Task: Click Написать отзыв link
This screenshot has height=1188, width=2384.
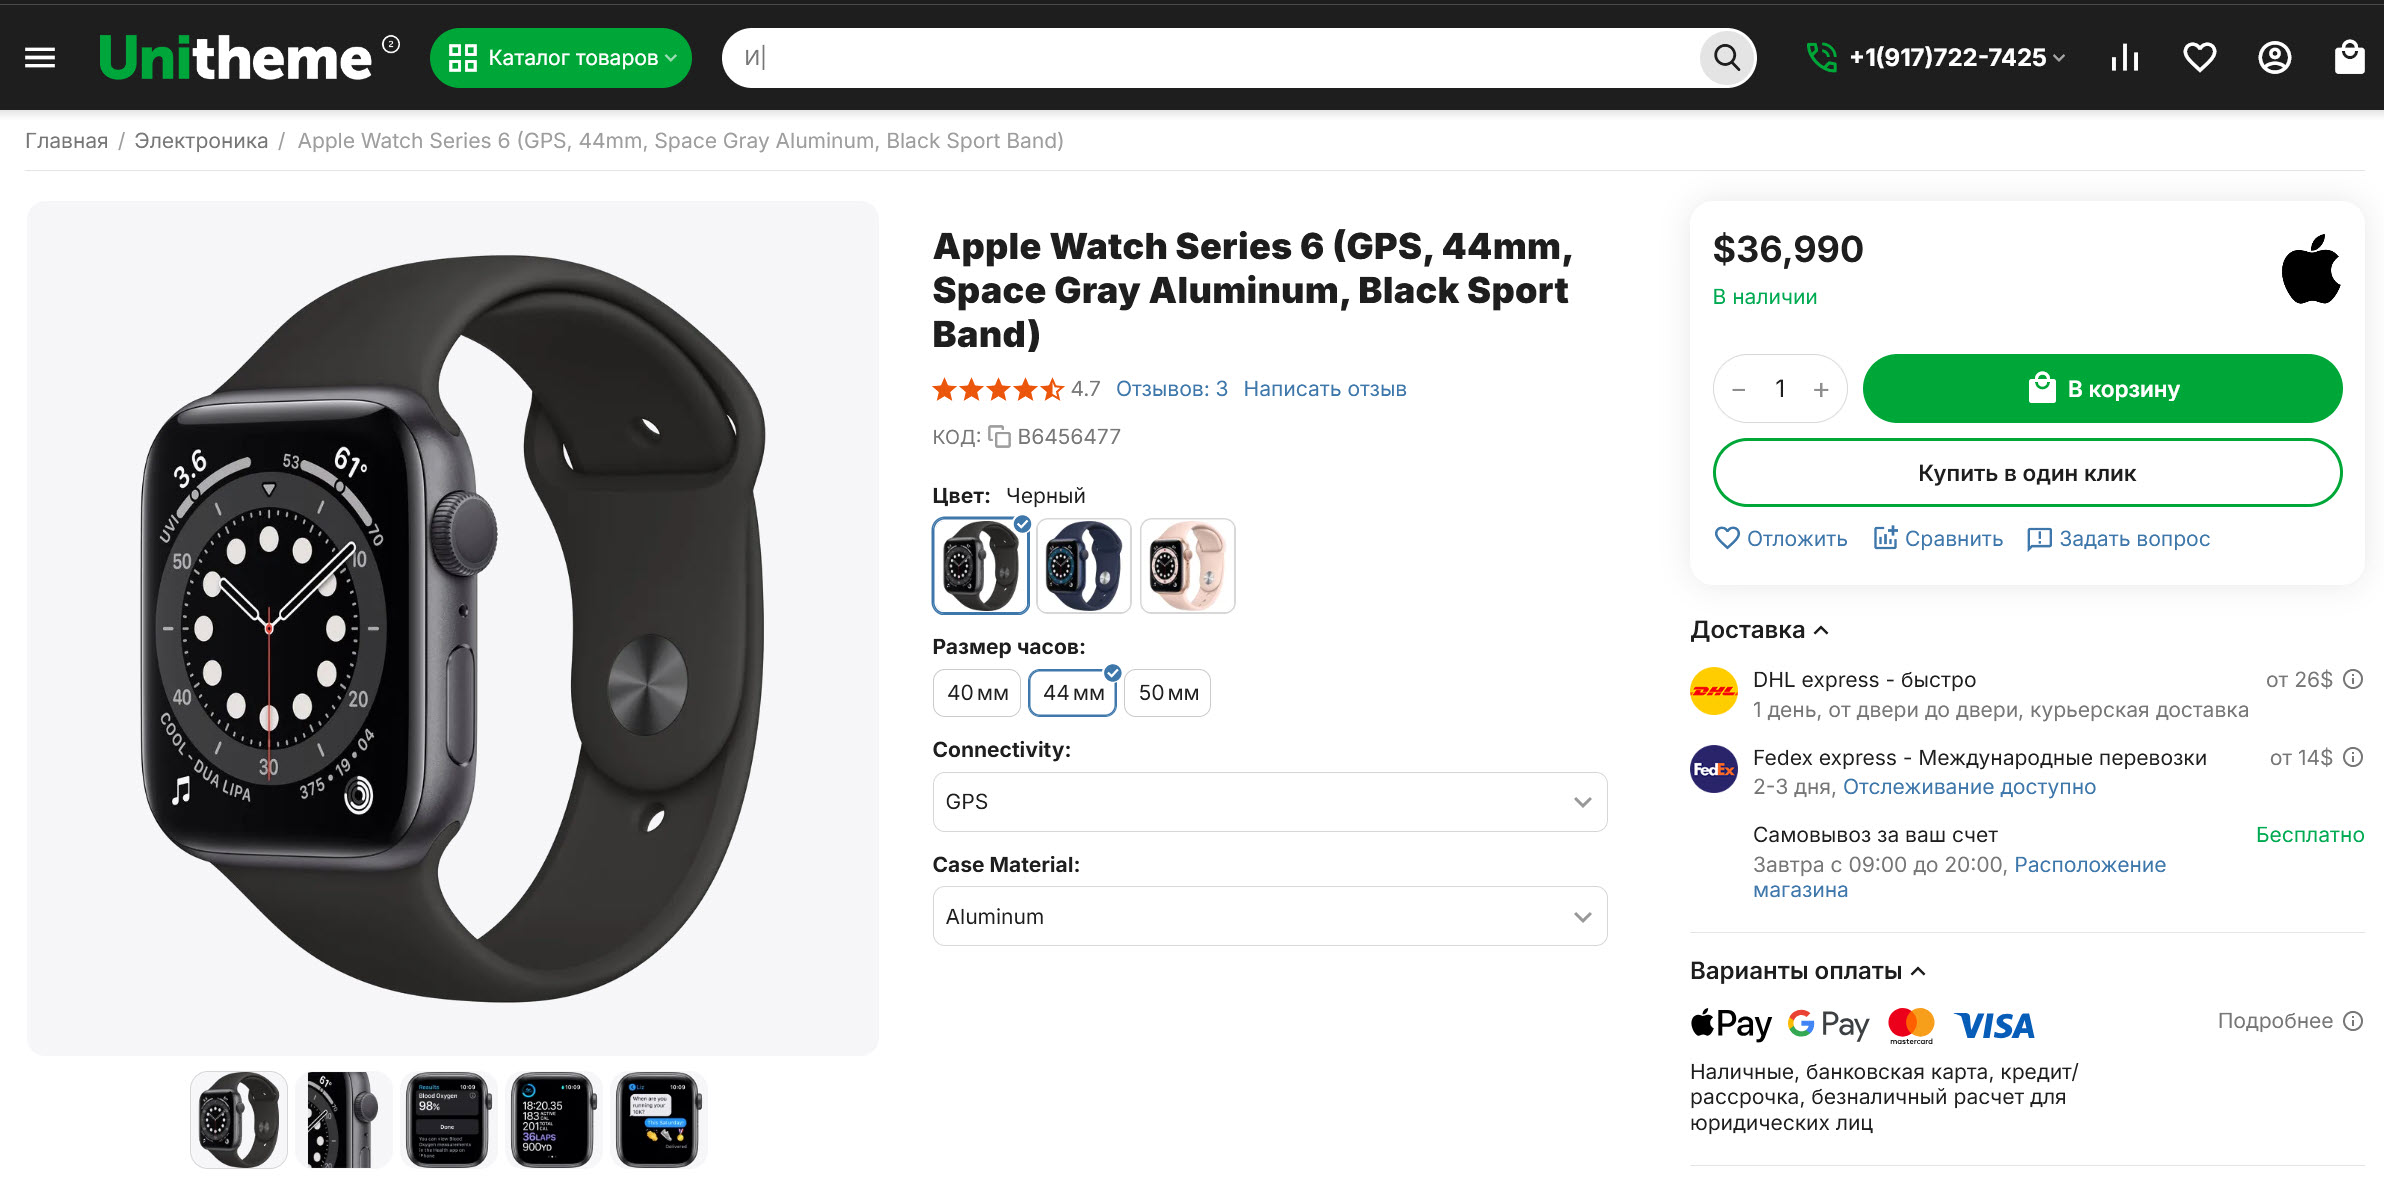Action: pos(1324,389)
